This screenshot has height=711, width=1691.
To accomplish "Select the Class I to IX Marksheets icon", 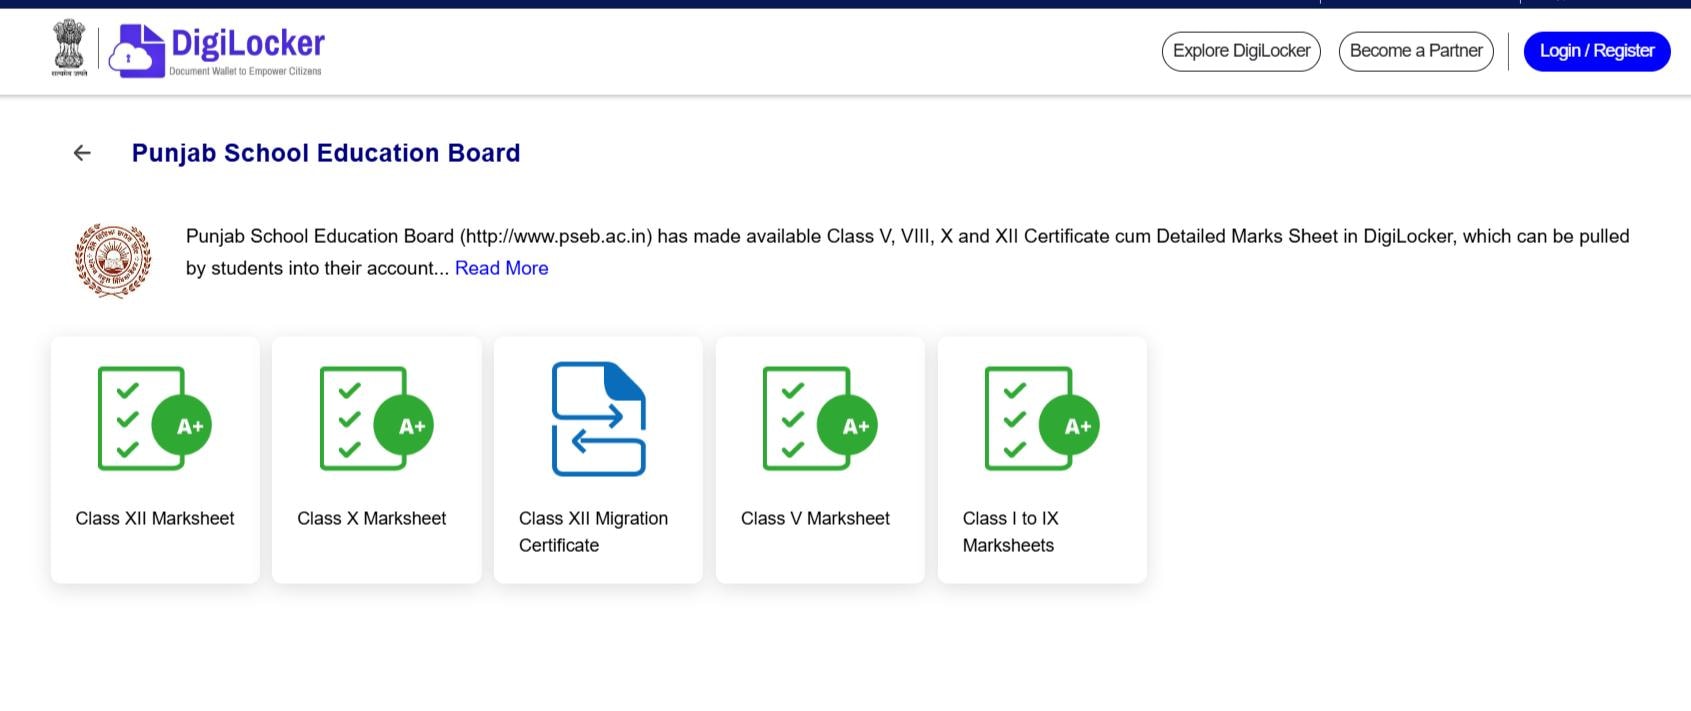I will point(1042,418).
